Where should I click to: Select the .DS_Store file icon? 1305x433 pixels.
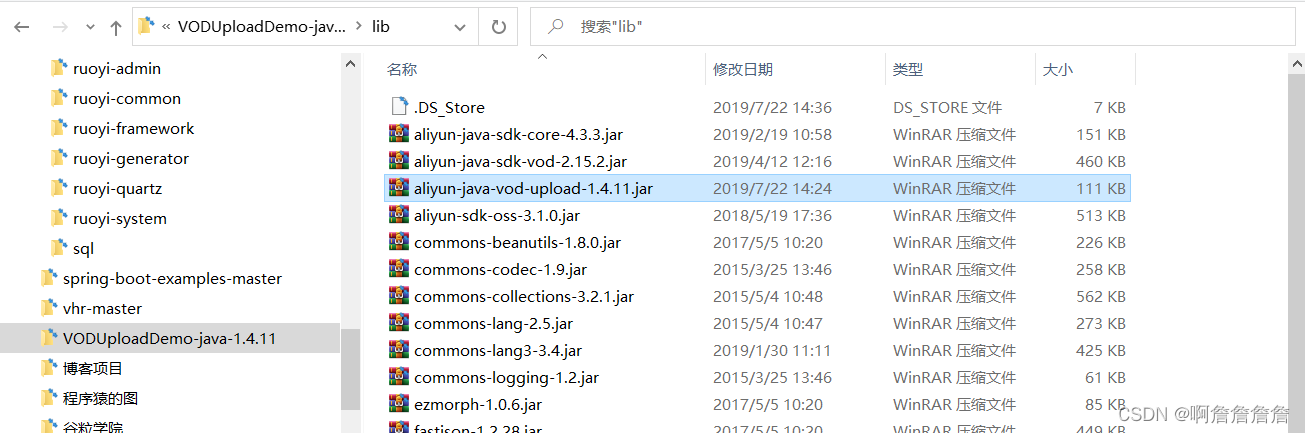coord(399,107)
